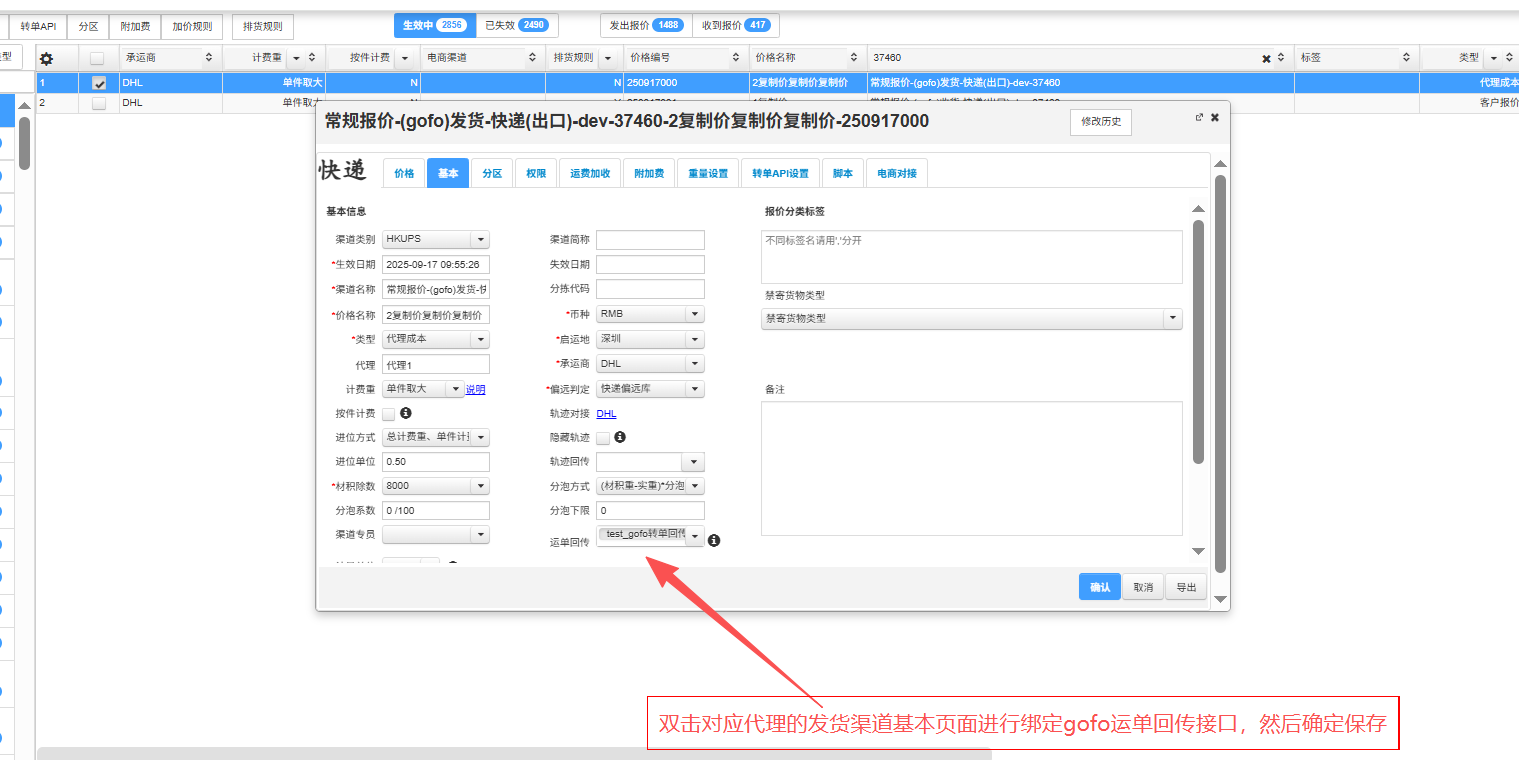Image resolution: width=1519 pixels, height=760 pixels.
Task: Sort the 价格名称 column
Action: tap(854, 58)
